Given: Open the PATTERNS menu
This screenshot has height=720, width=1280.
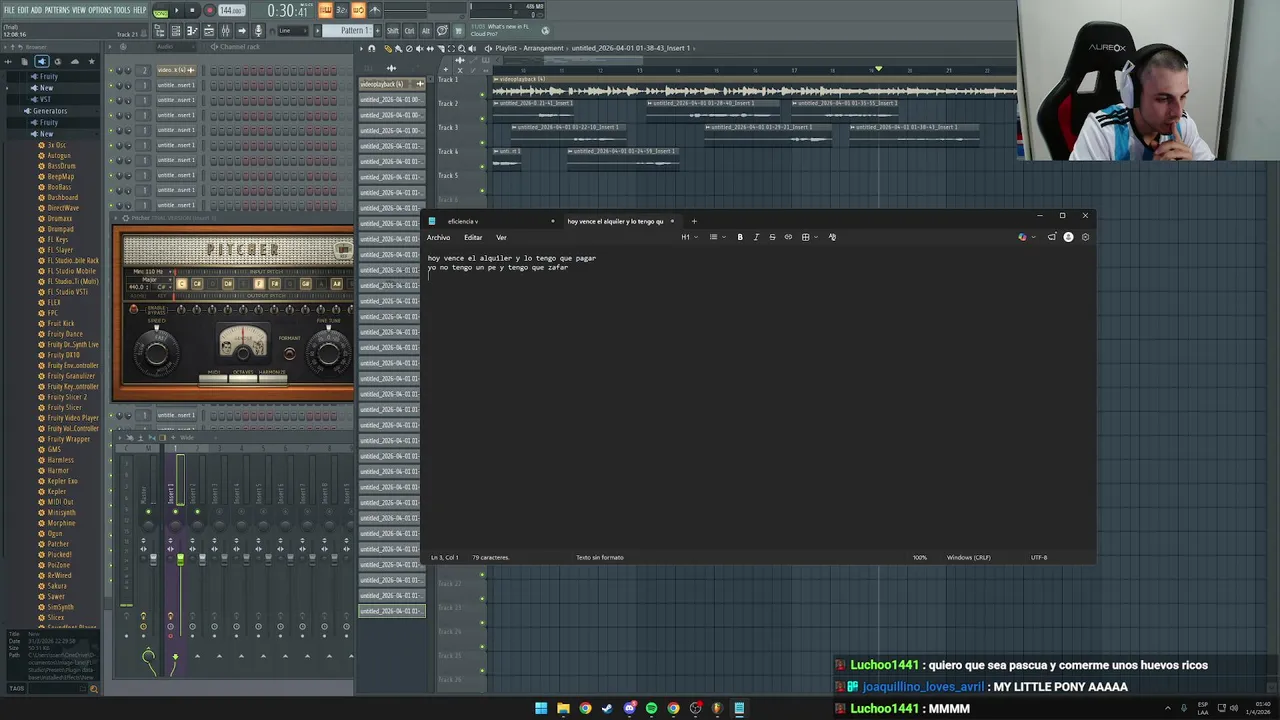Looking at the screenshot, I should tap(57, 10).
